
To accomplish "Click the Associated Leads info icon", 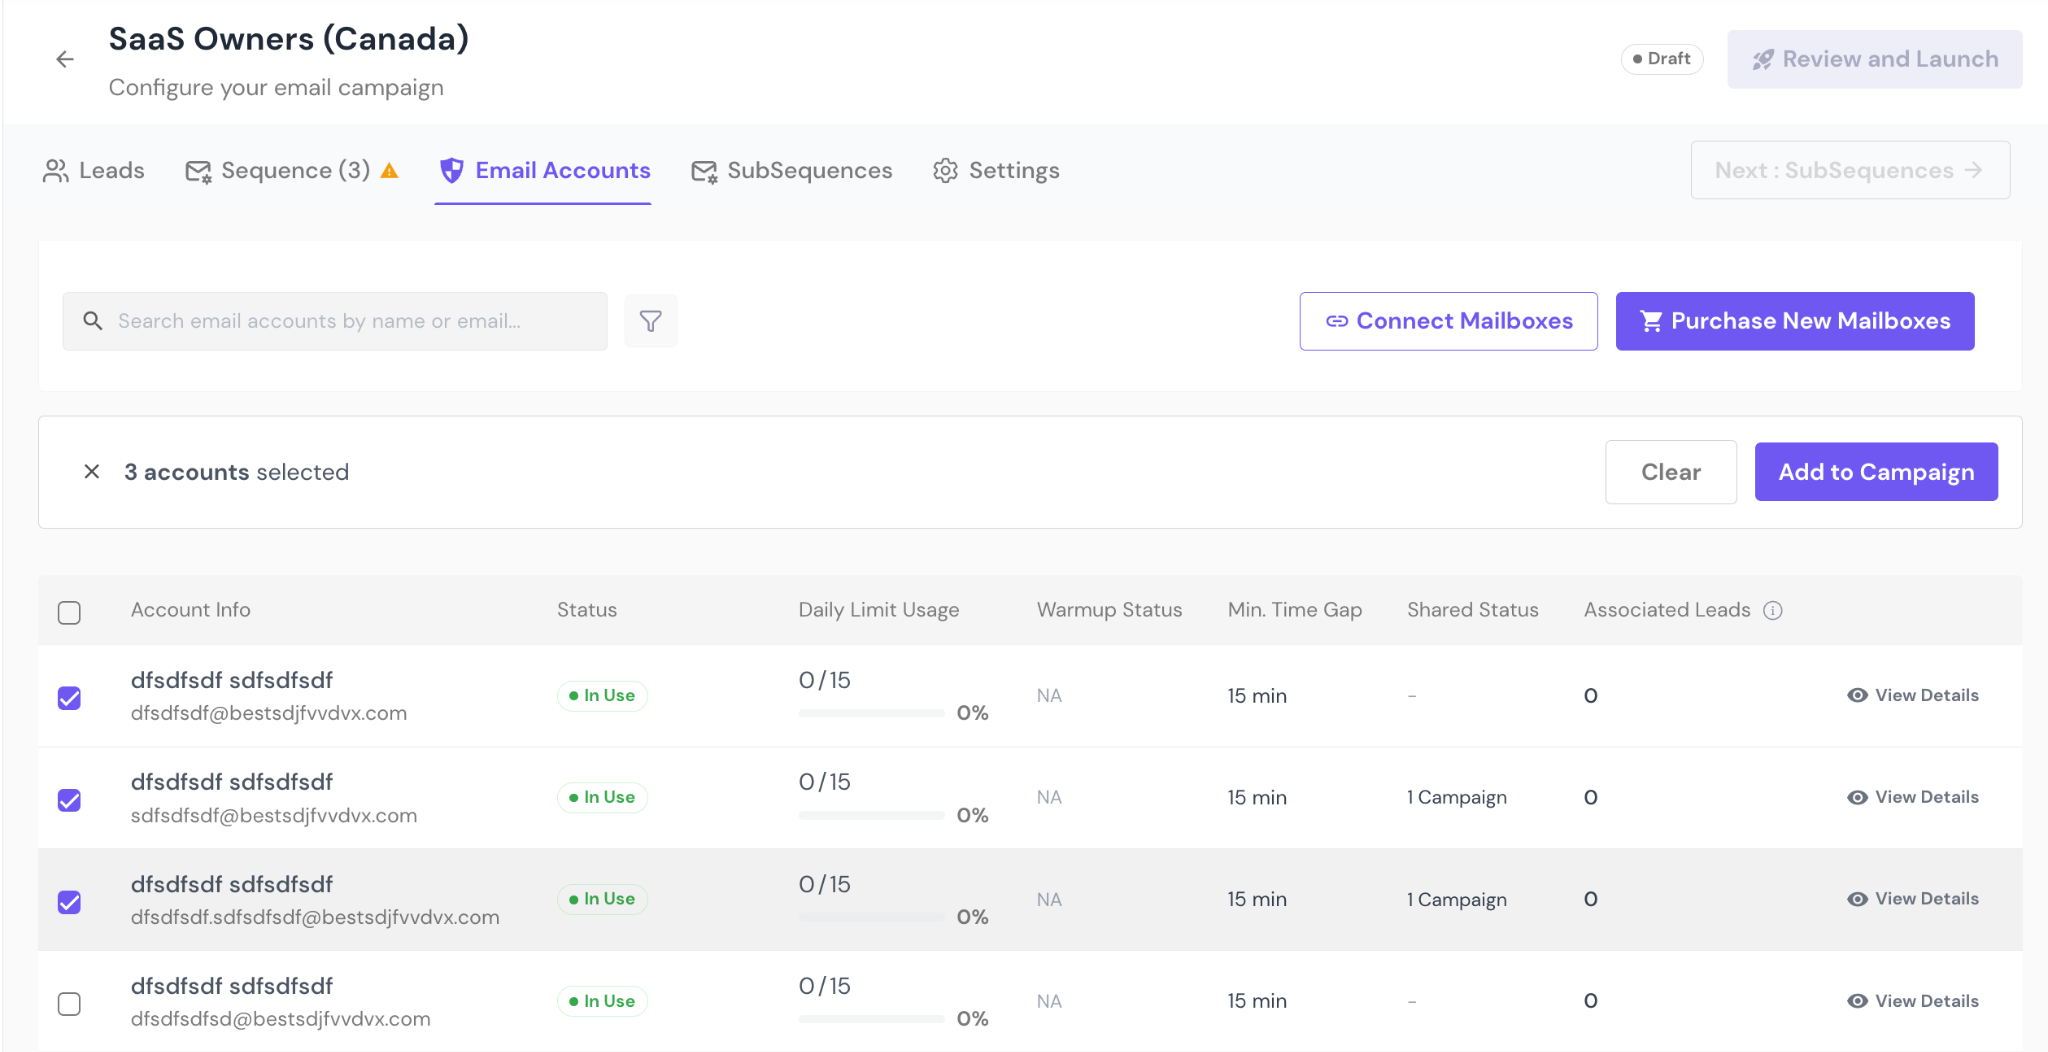I will [1772, 610].
